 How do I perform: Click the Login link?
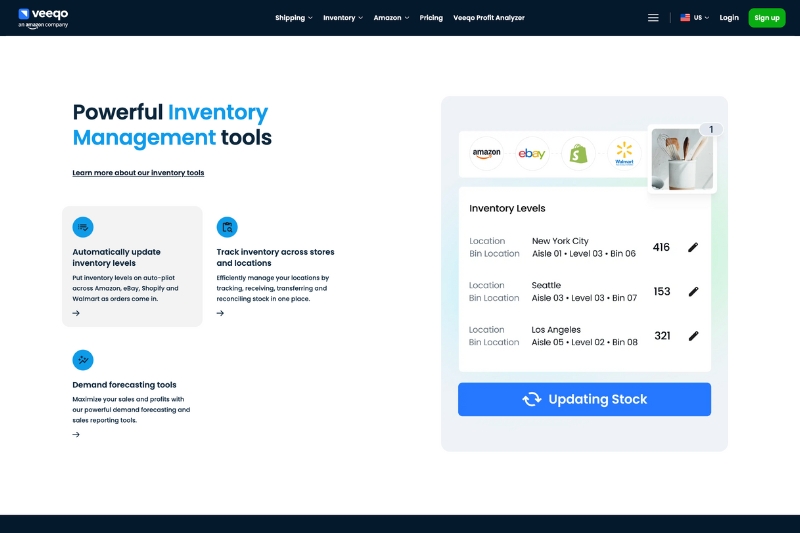tap(729, 18)
